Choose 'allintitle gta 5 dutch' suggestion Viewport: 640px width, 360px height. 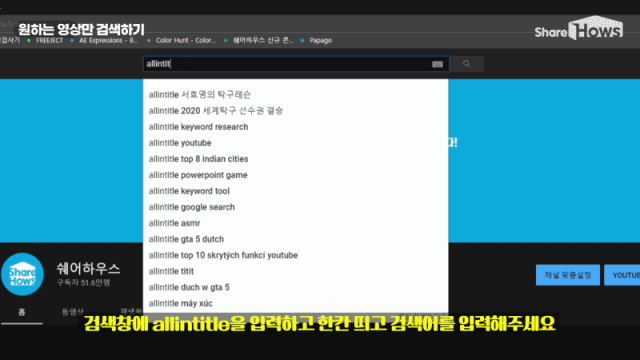pos(296,239)
